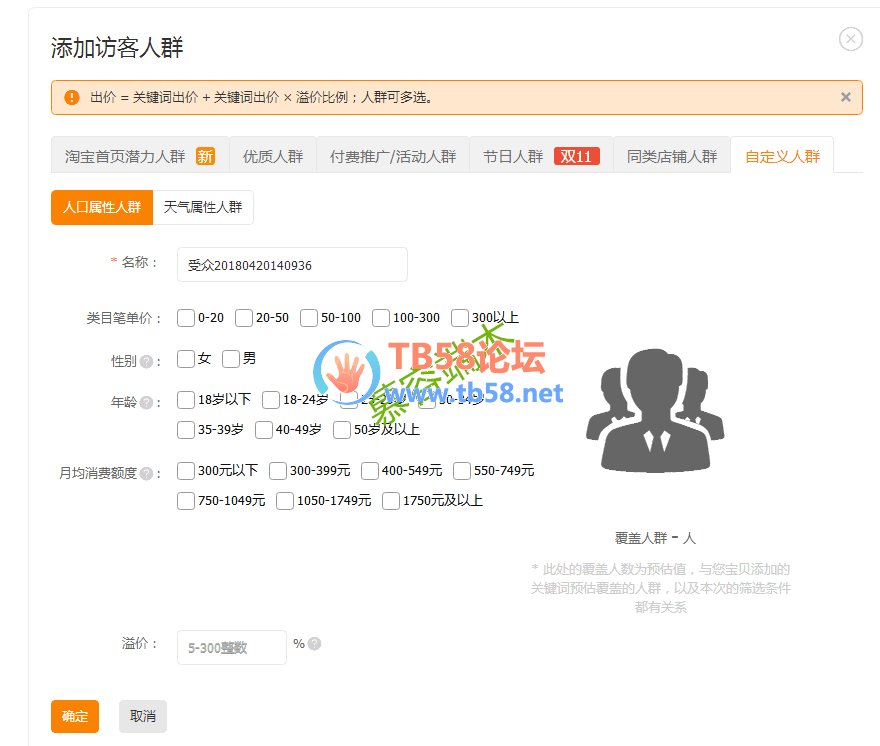The width and height of the screenshot is (880, 746).
Task: Click the 溢价 percentage input field
Action: [231, 647]
